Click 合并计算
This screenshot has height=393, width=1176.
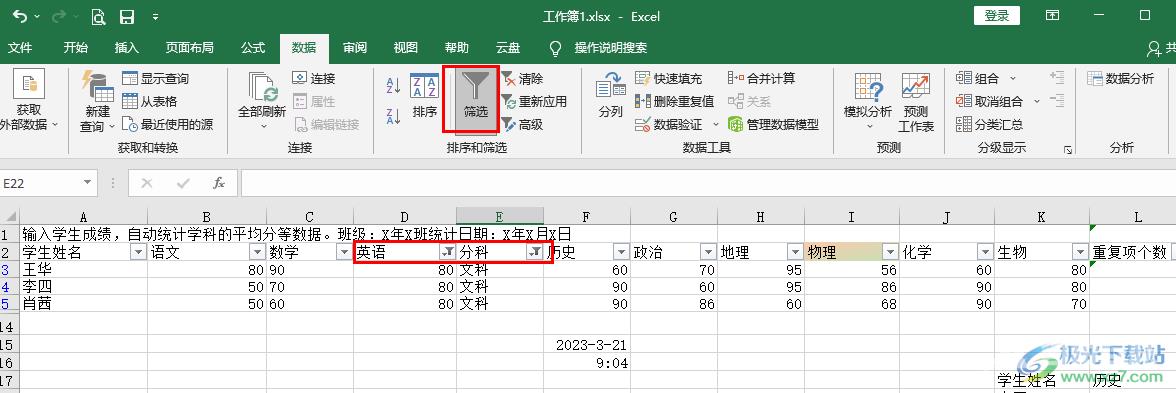tap(761, 78)
